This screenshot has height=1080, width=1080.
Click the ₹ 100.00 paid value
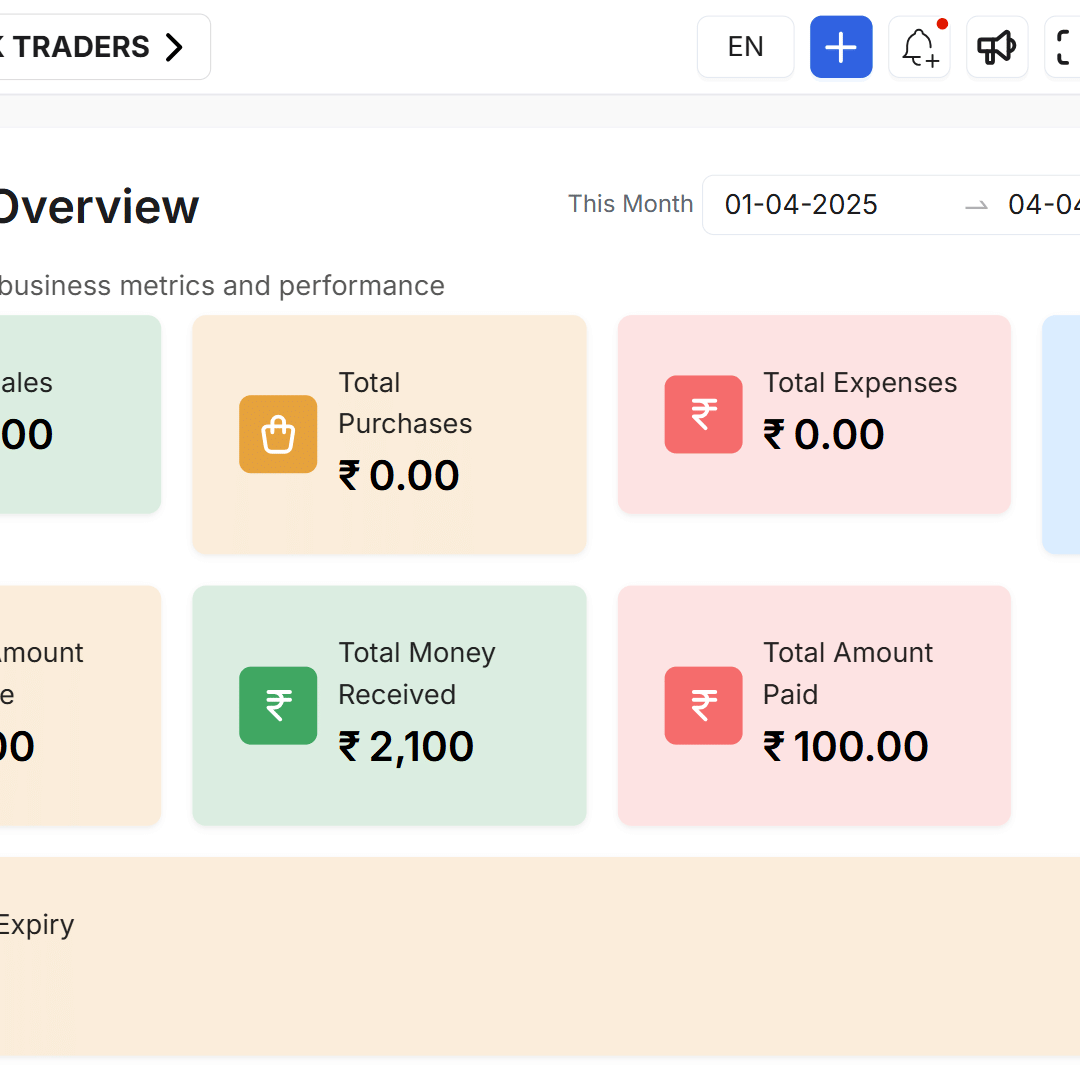(846, 747)
